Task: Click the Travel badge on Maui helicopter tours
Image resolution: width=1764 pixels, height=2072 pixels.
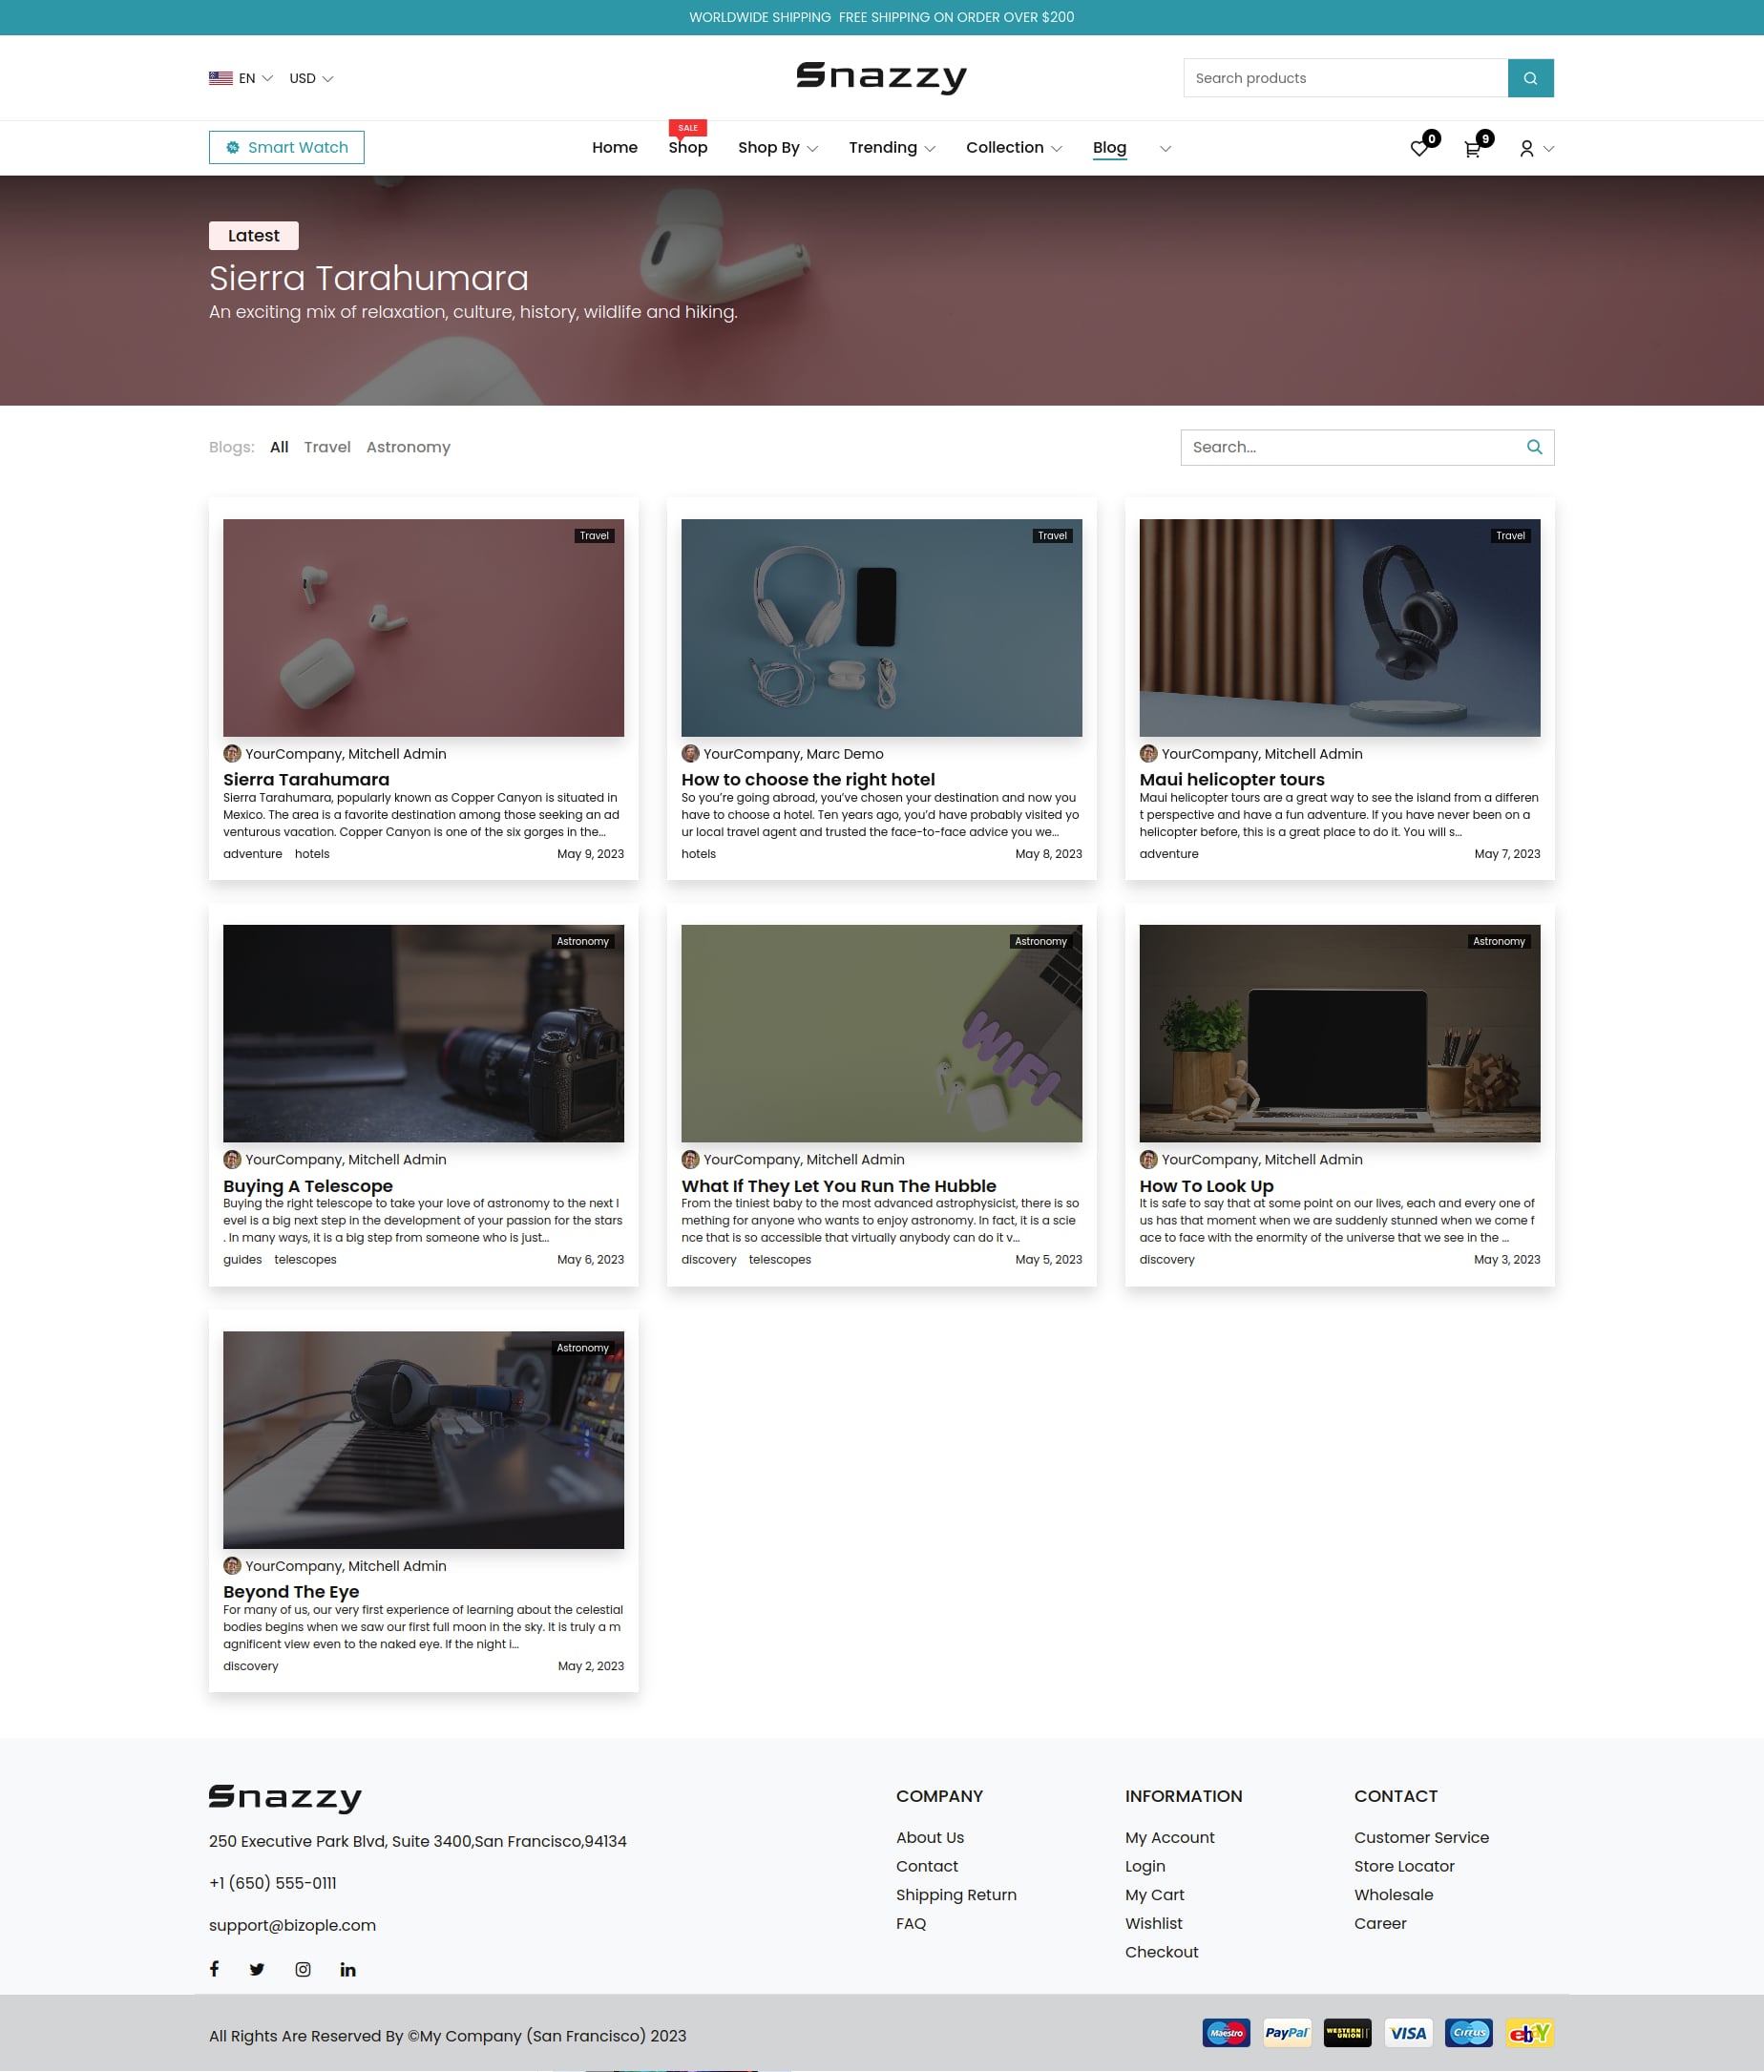Action: point(1510,536)
